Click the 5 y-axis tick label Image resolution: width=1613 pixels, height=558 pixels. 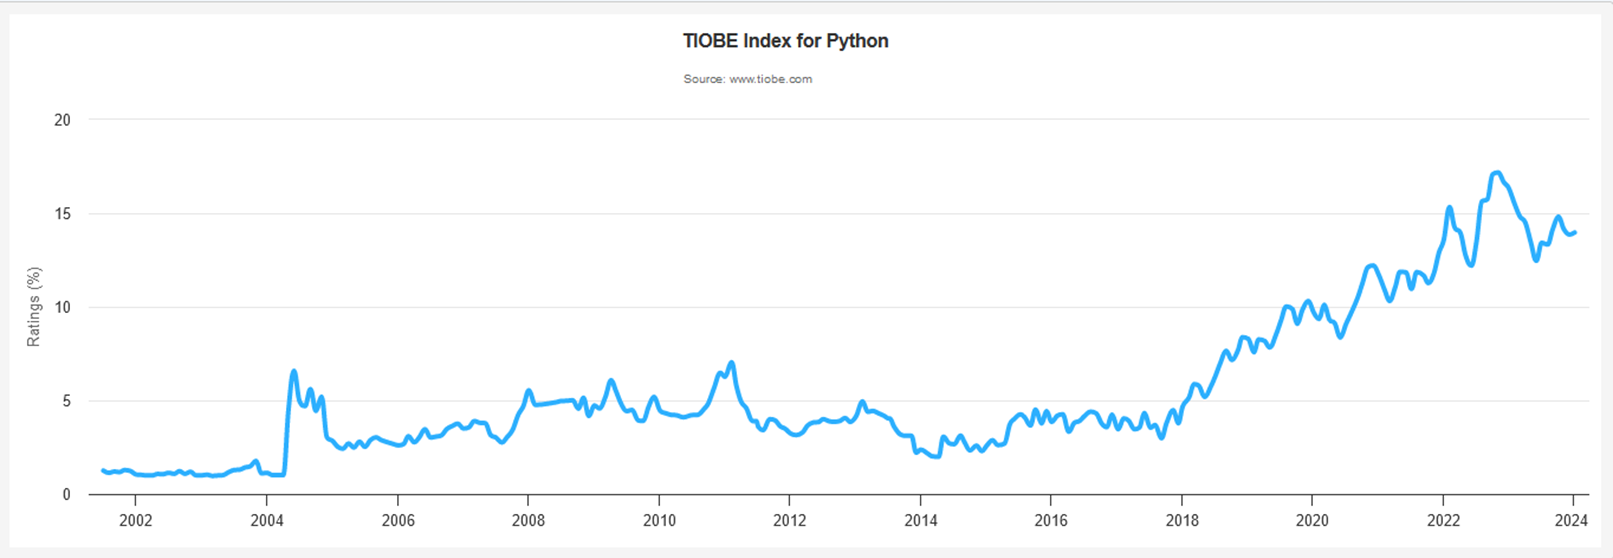(x=67, y=401)
